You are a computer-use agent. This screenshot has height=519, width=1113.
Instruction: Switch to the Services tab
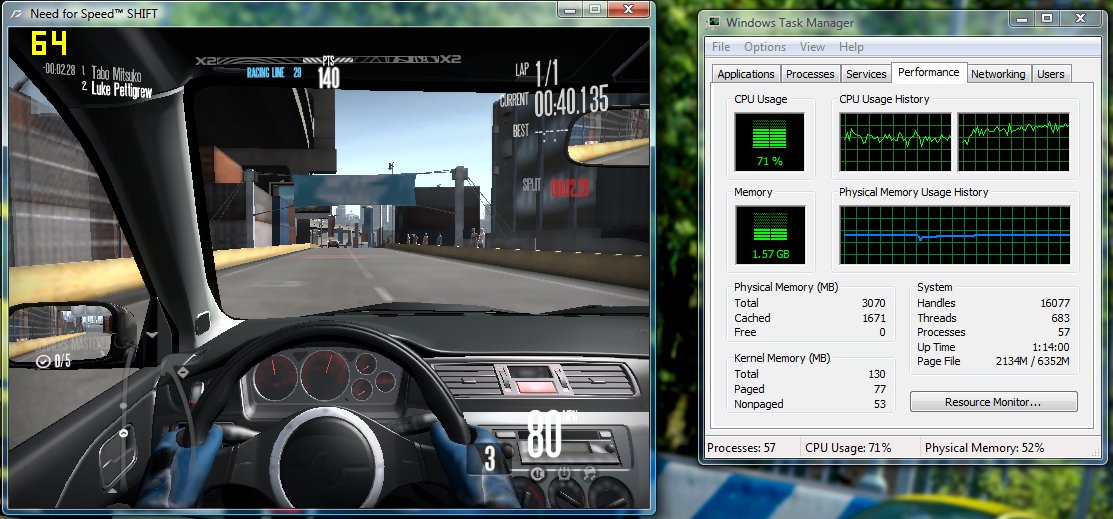click(x=866, y=74)
